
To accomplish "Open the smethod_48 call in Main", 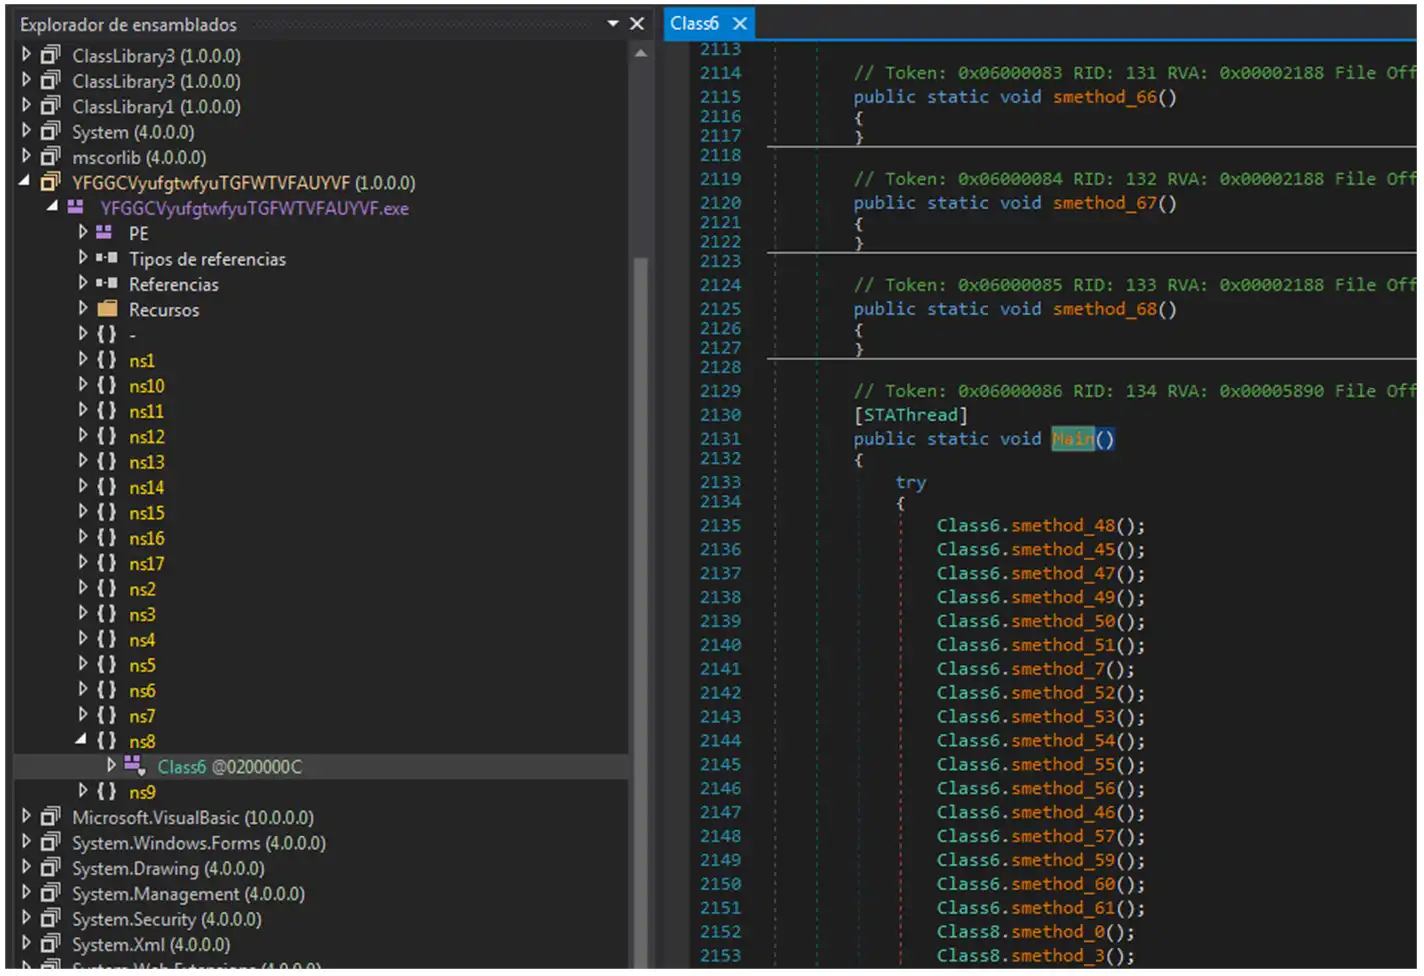I will [x=1062, y=526].
